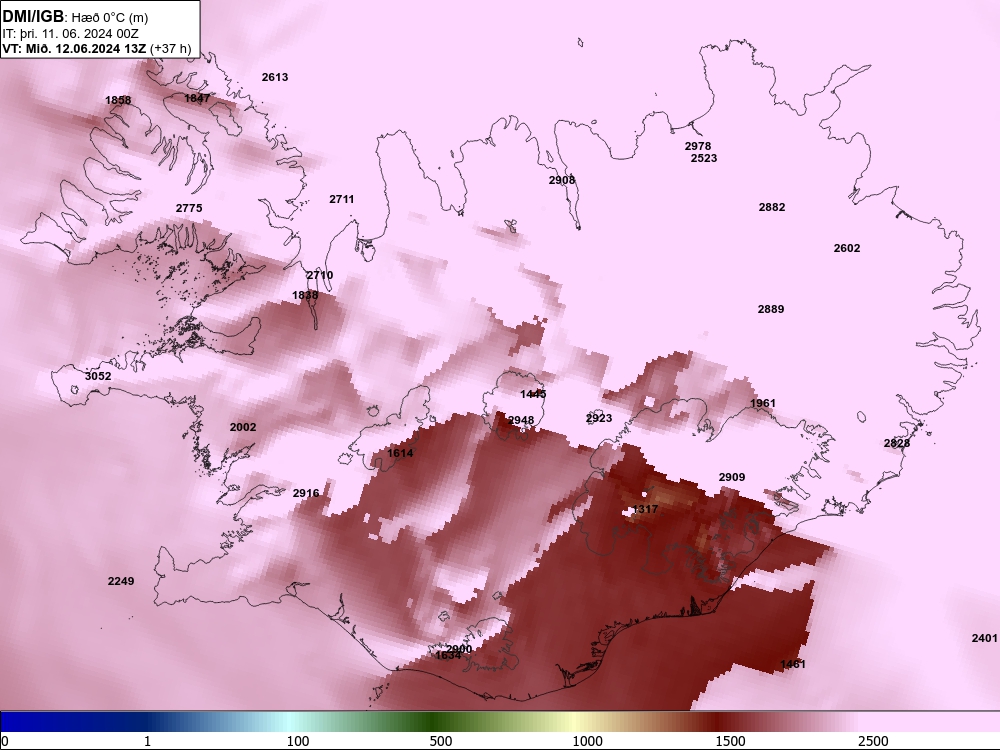Click the legend tick label 1500
Viewport: 1000px width, 750px height.
click(730, 741)
